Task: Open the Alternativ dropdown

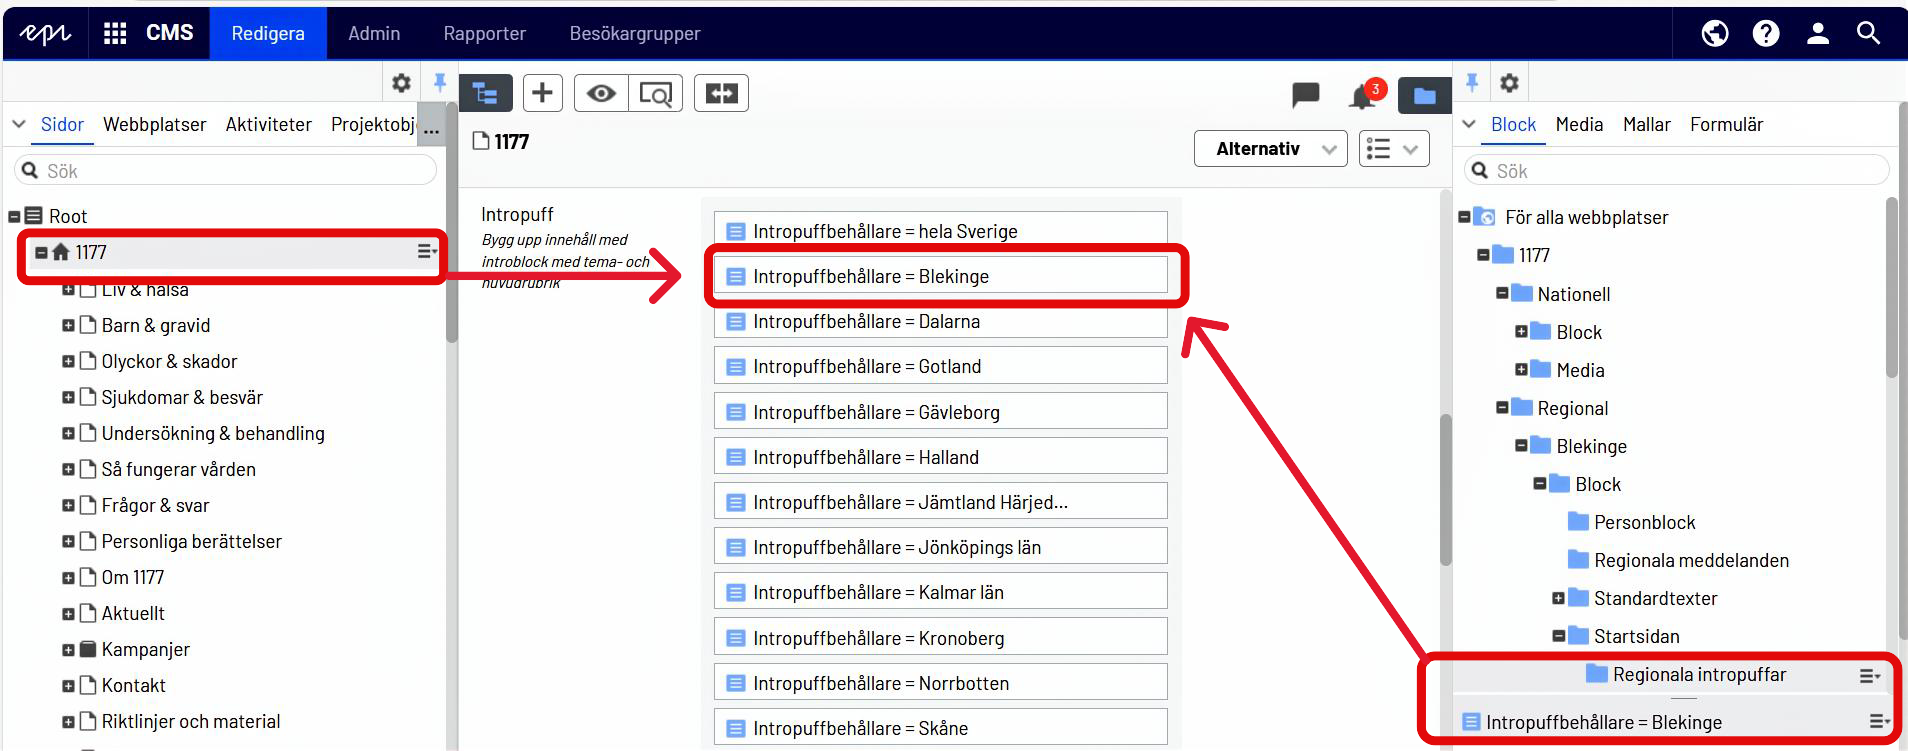Action: [x=1270, y=149]
